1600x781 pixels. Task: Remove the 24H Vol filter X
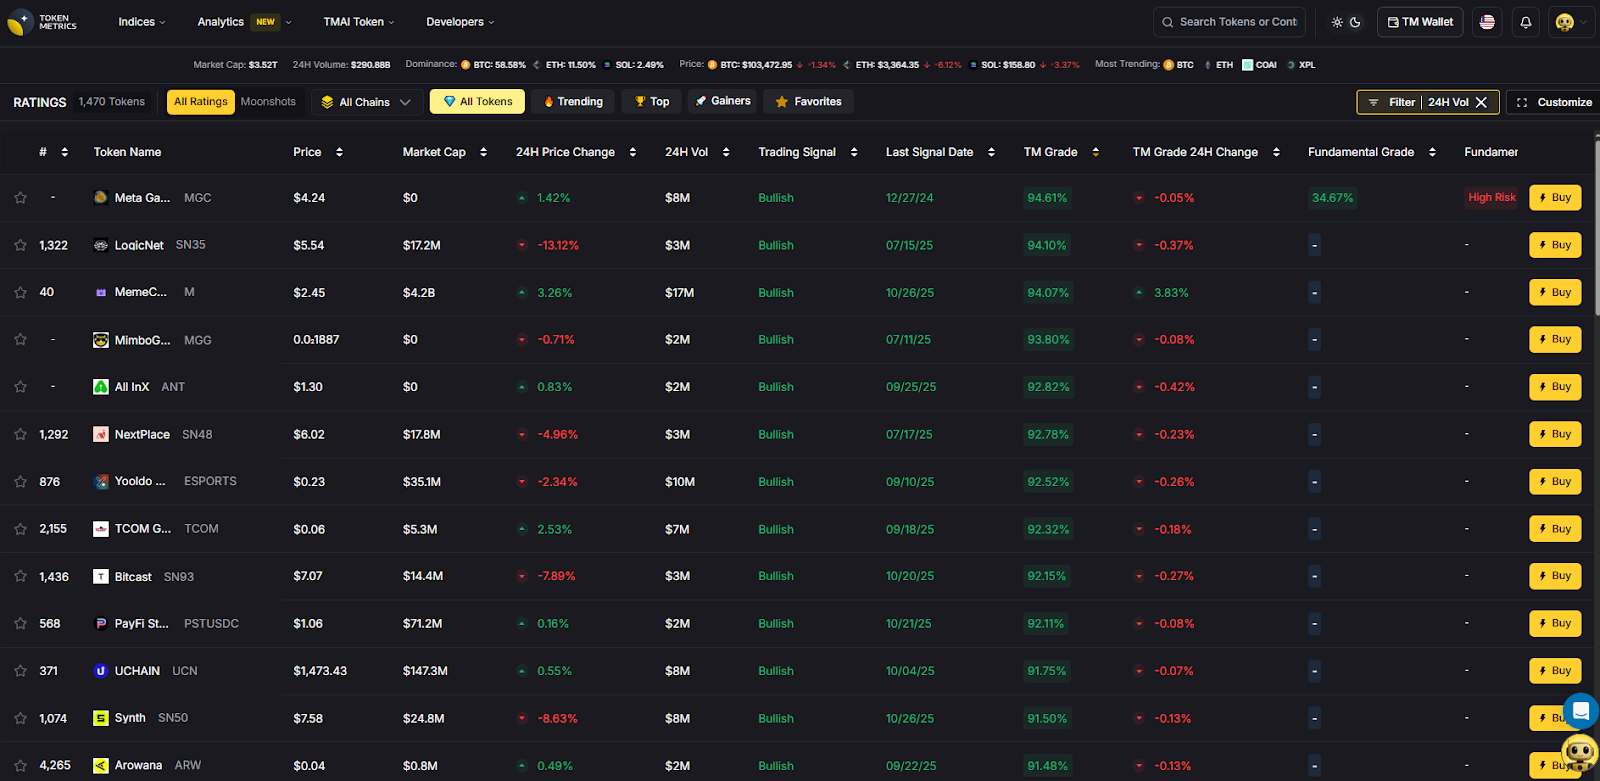click(x=1481, y=102)
